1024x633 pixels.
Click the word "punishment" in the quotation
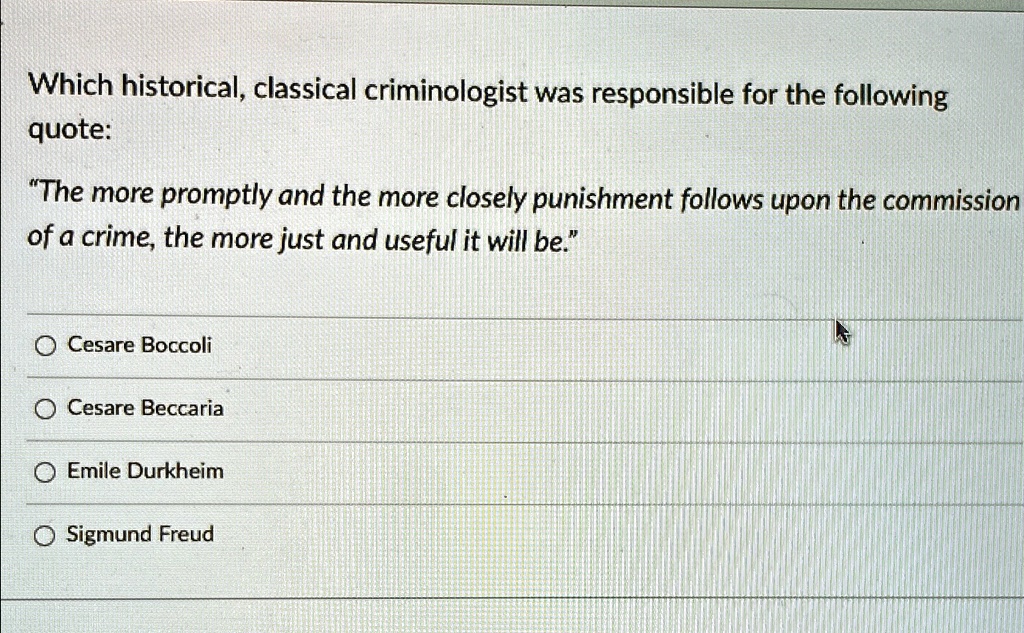click(602, 200)
